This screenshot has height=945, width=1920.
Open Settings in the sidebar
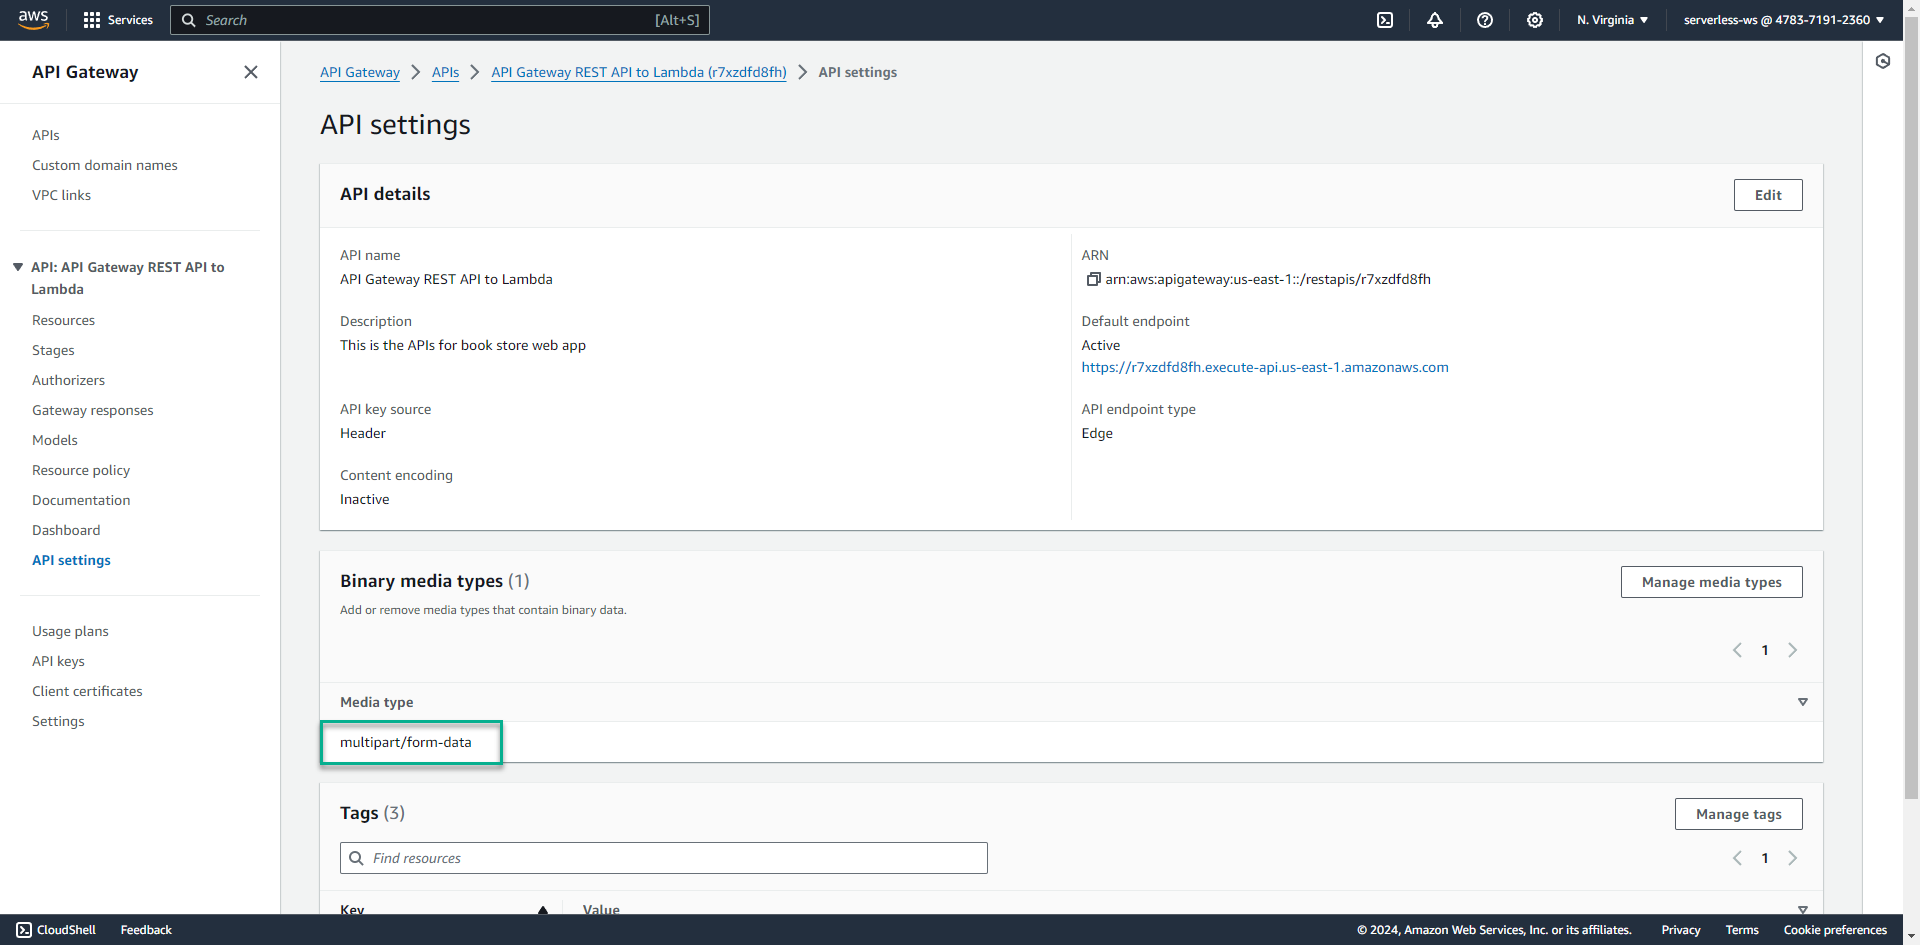(x=58, y=721)
